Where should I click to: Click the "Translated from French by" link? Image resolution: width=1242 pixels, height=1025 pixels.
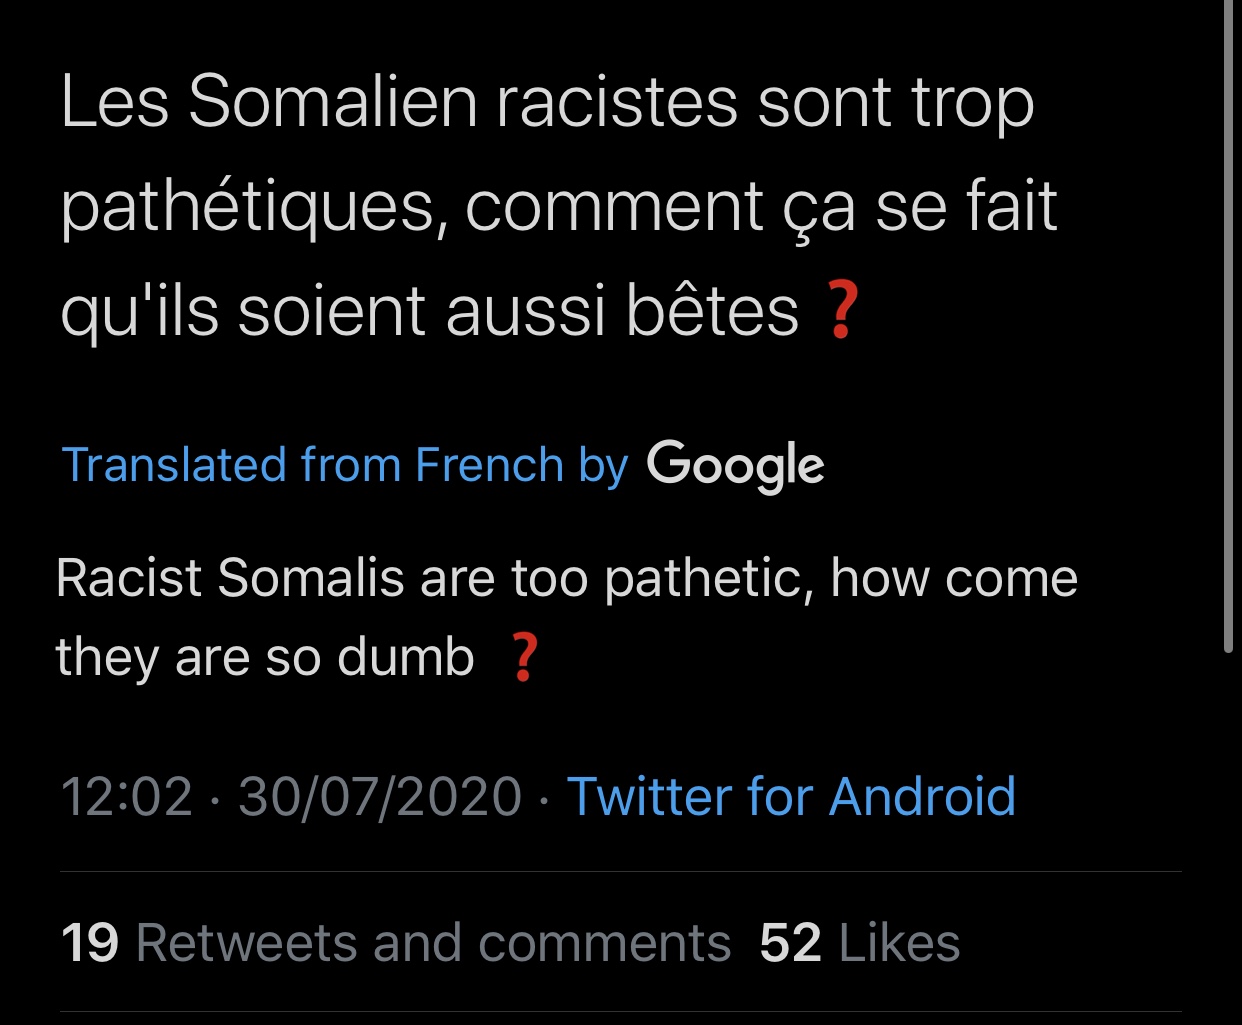pos(344,465)
